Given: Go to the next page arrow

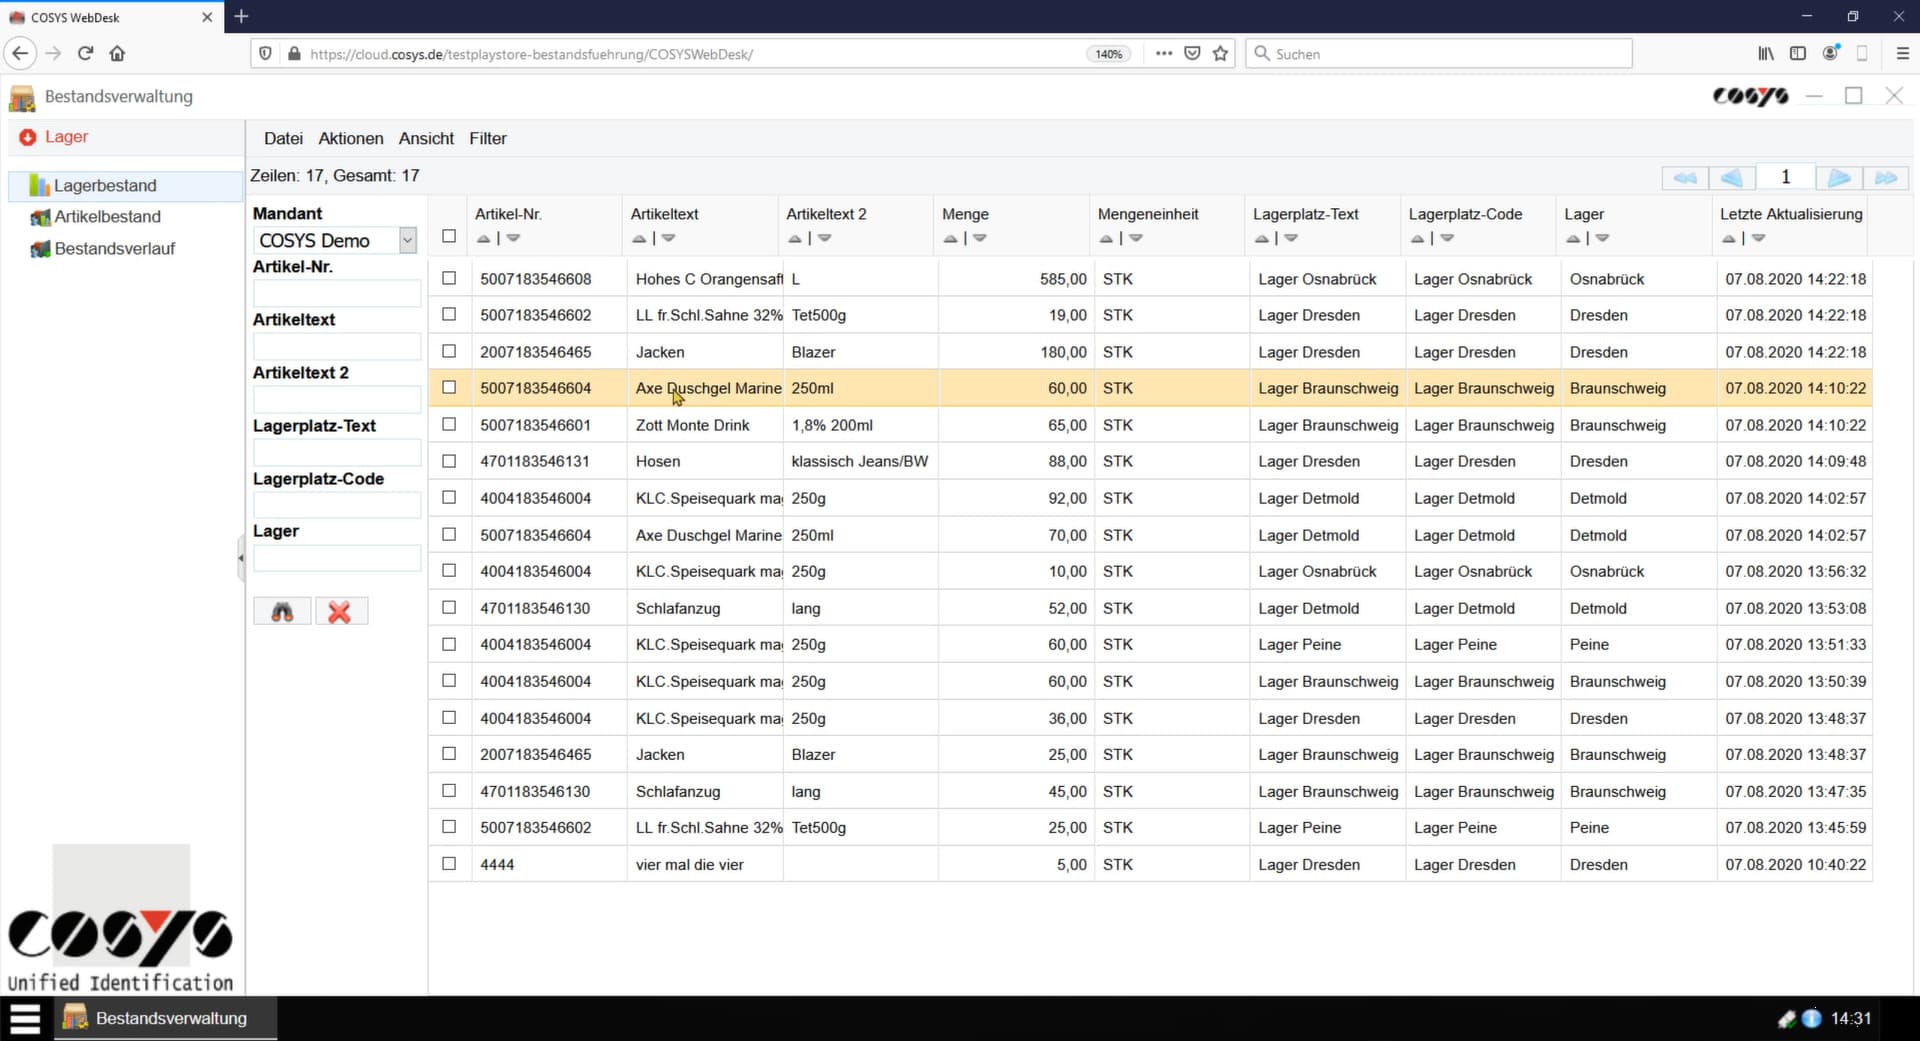Looking at the screenshot, I should click(x=1839, y=177).
